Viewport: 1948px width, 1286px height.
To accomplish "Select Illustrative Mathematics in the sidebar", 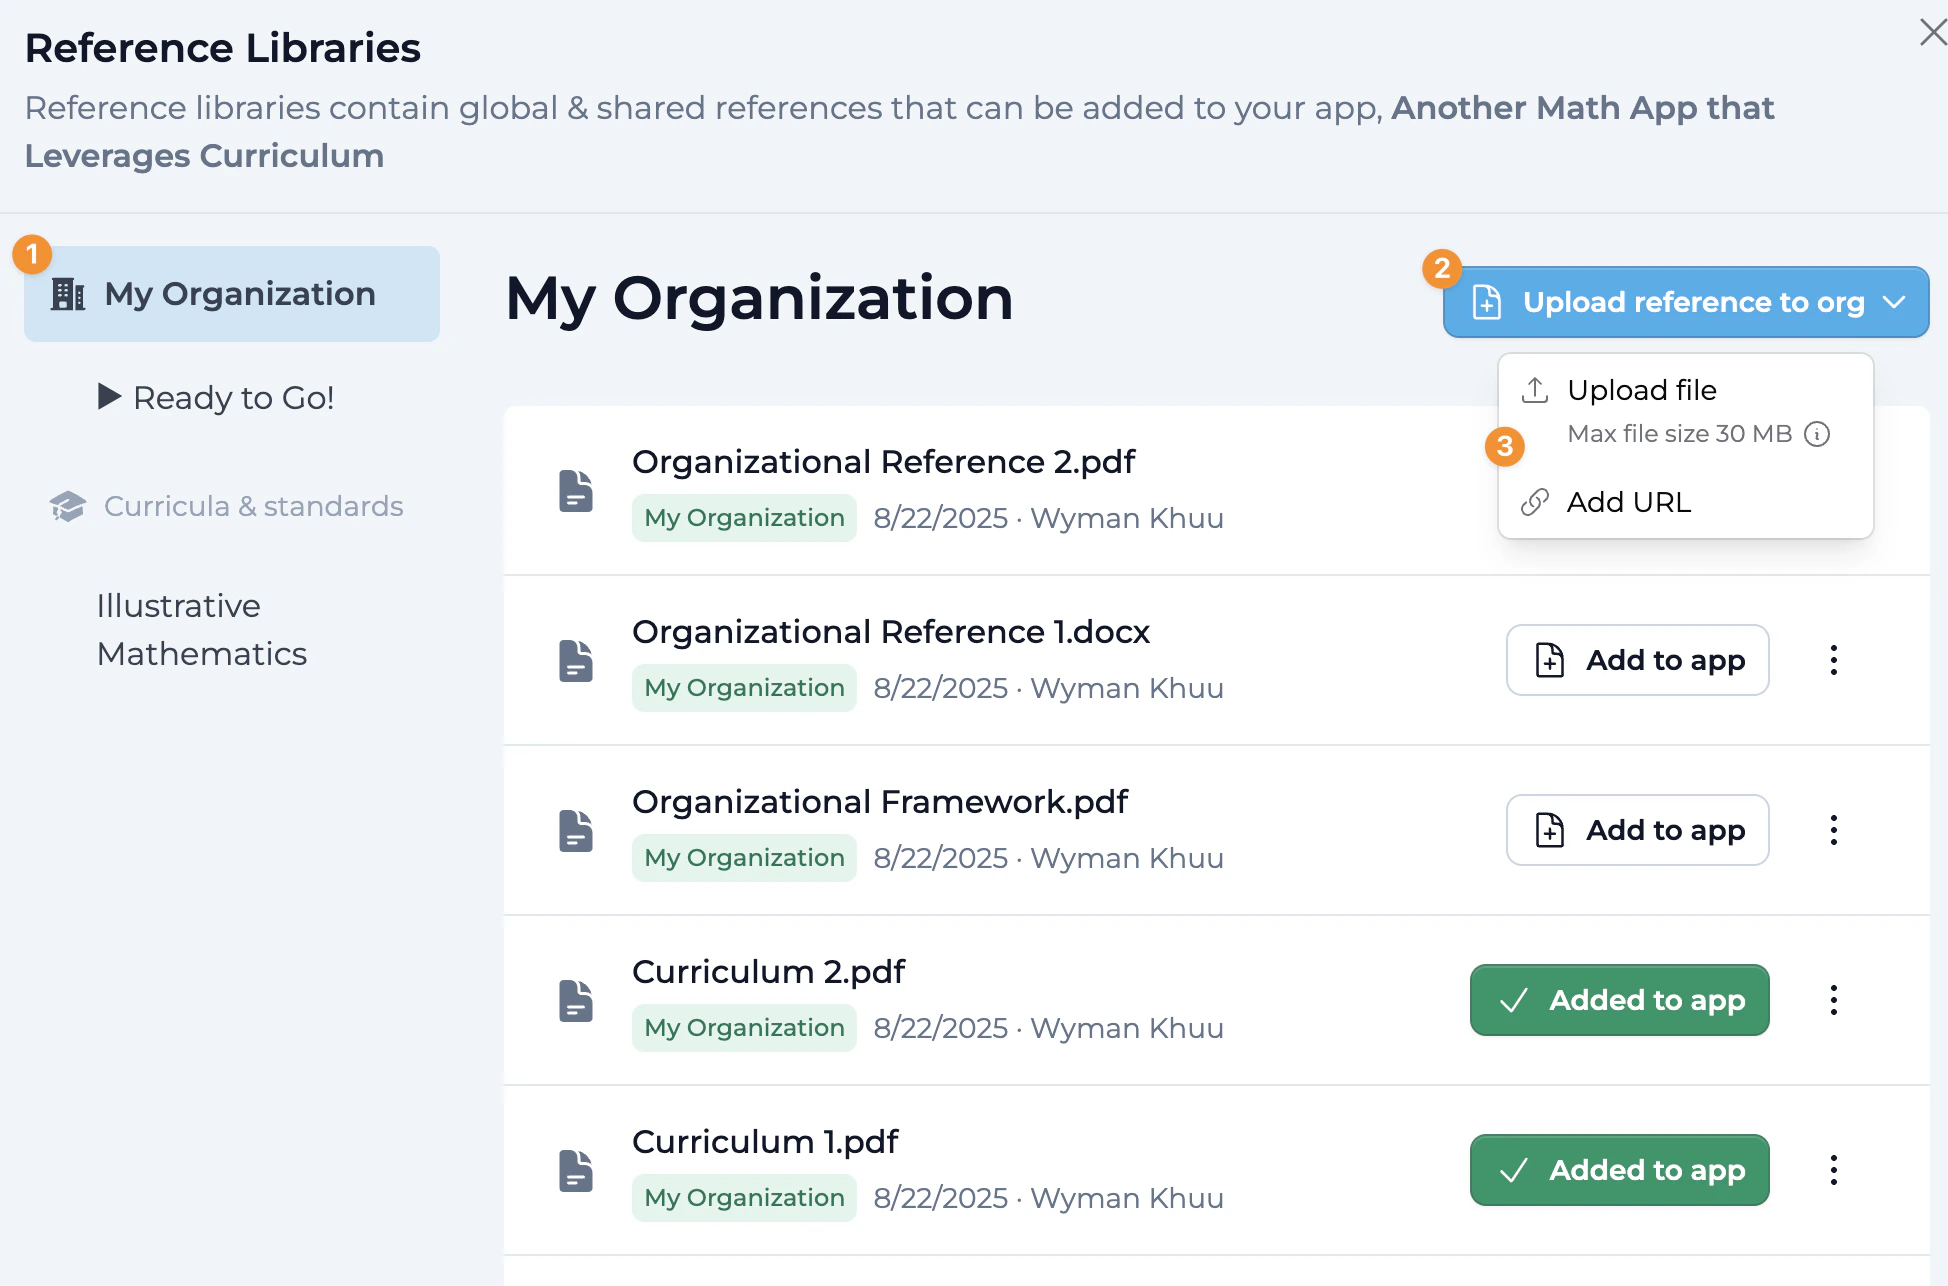I will (x=202, y=629).
